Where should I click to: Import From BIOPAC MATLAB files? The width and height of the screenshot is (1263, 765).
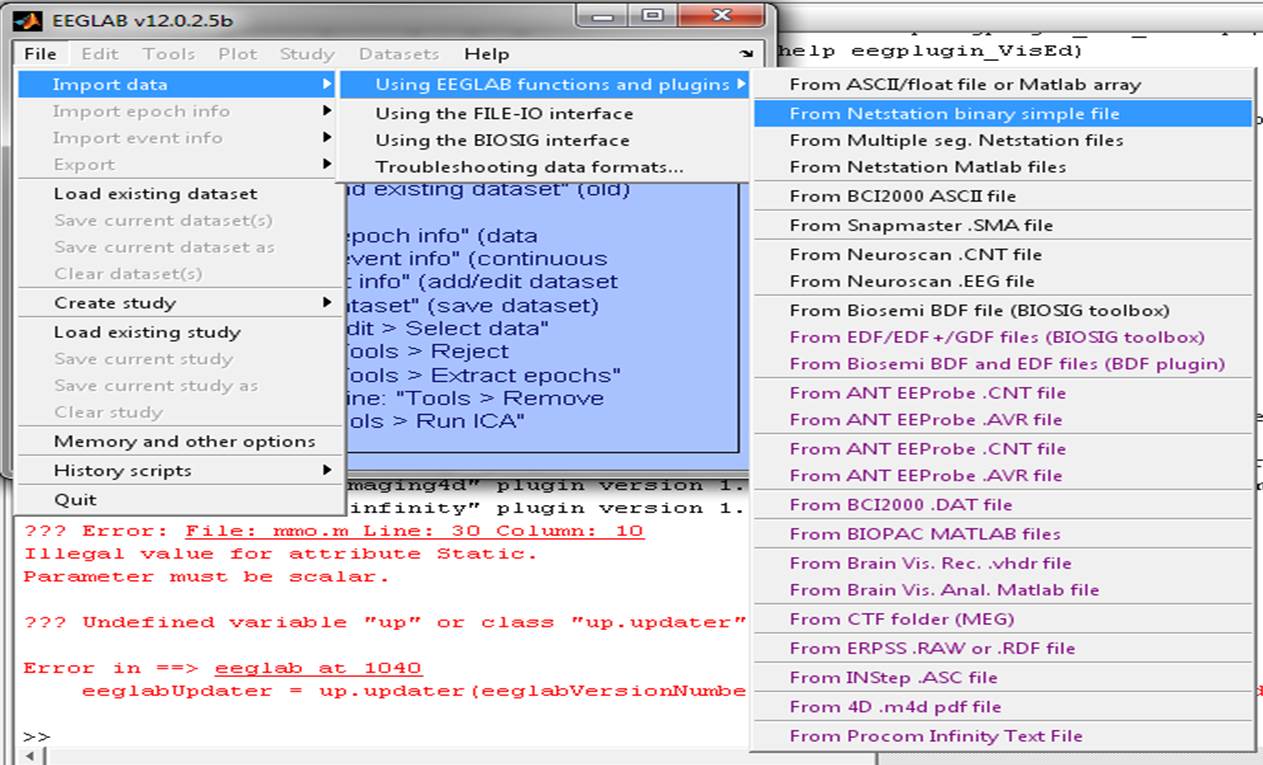coord(1003,534)
